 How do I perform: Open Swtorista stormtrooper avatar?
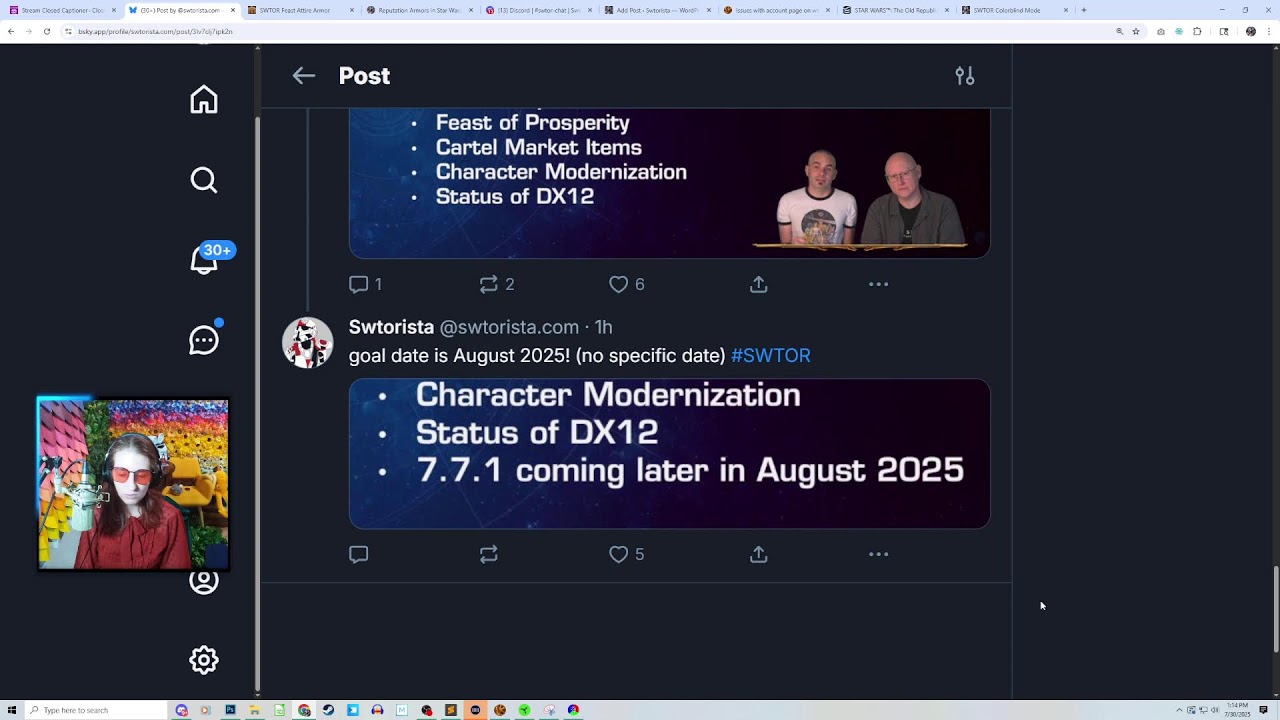(x=308, y=343)
